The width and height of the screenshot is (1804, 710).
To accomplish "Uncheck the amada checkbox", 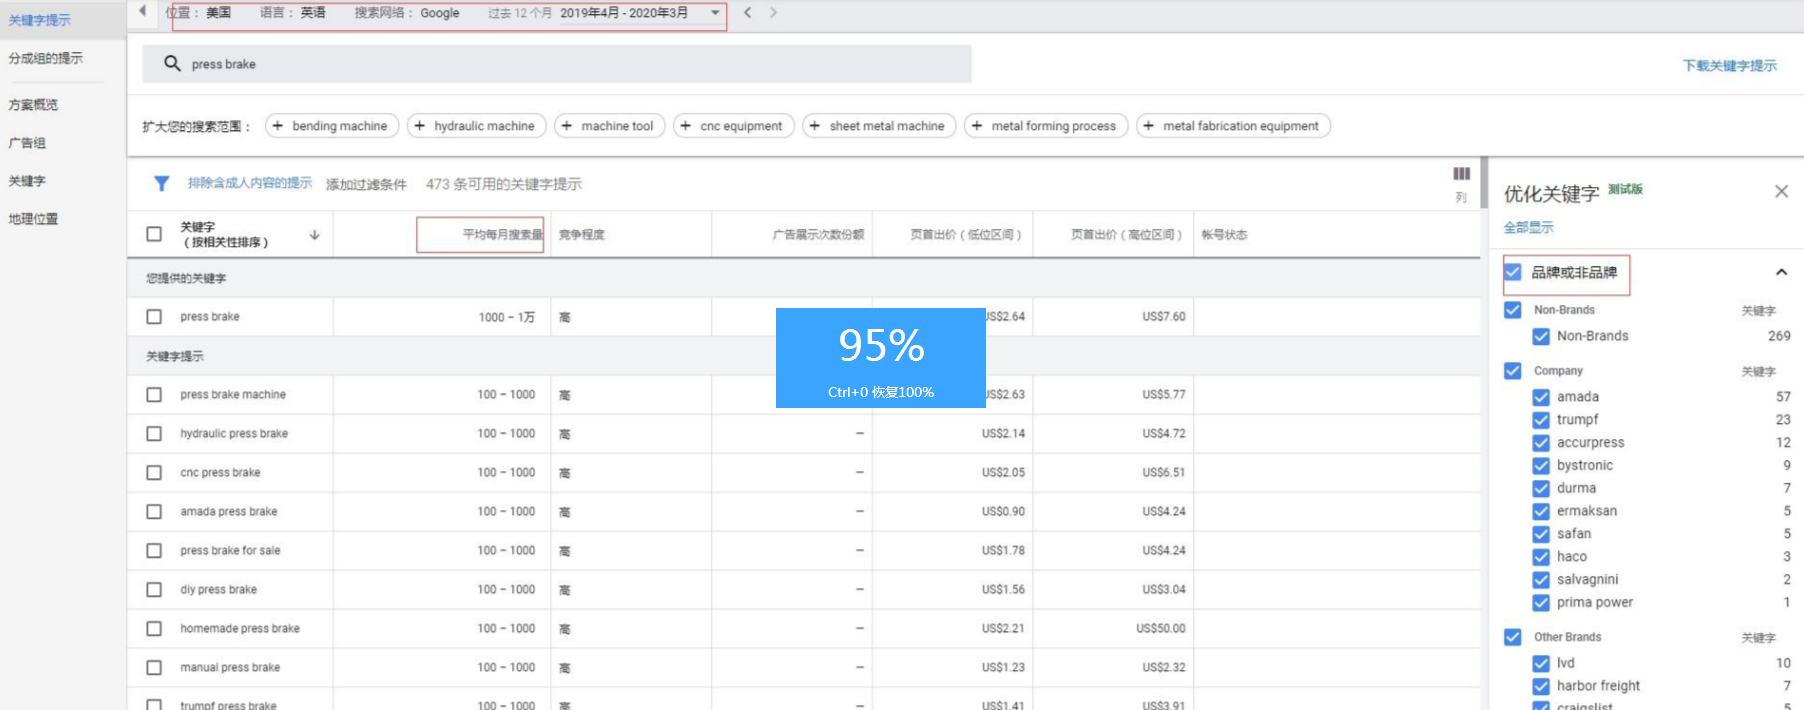I will (1541, 397).
